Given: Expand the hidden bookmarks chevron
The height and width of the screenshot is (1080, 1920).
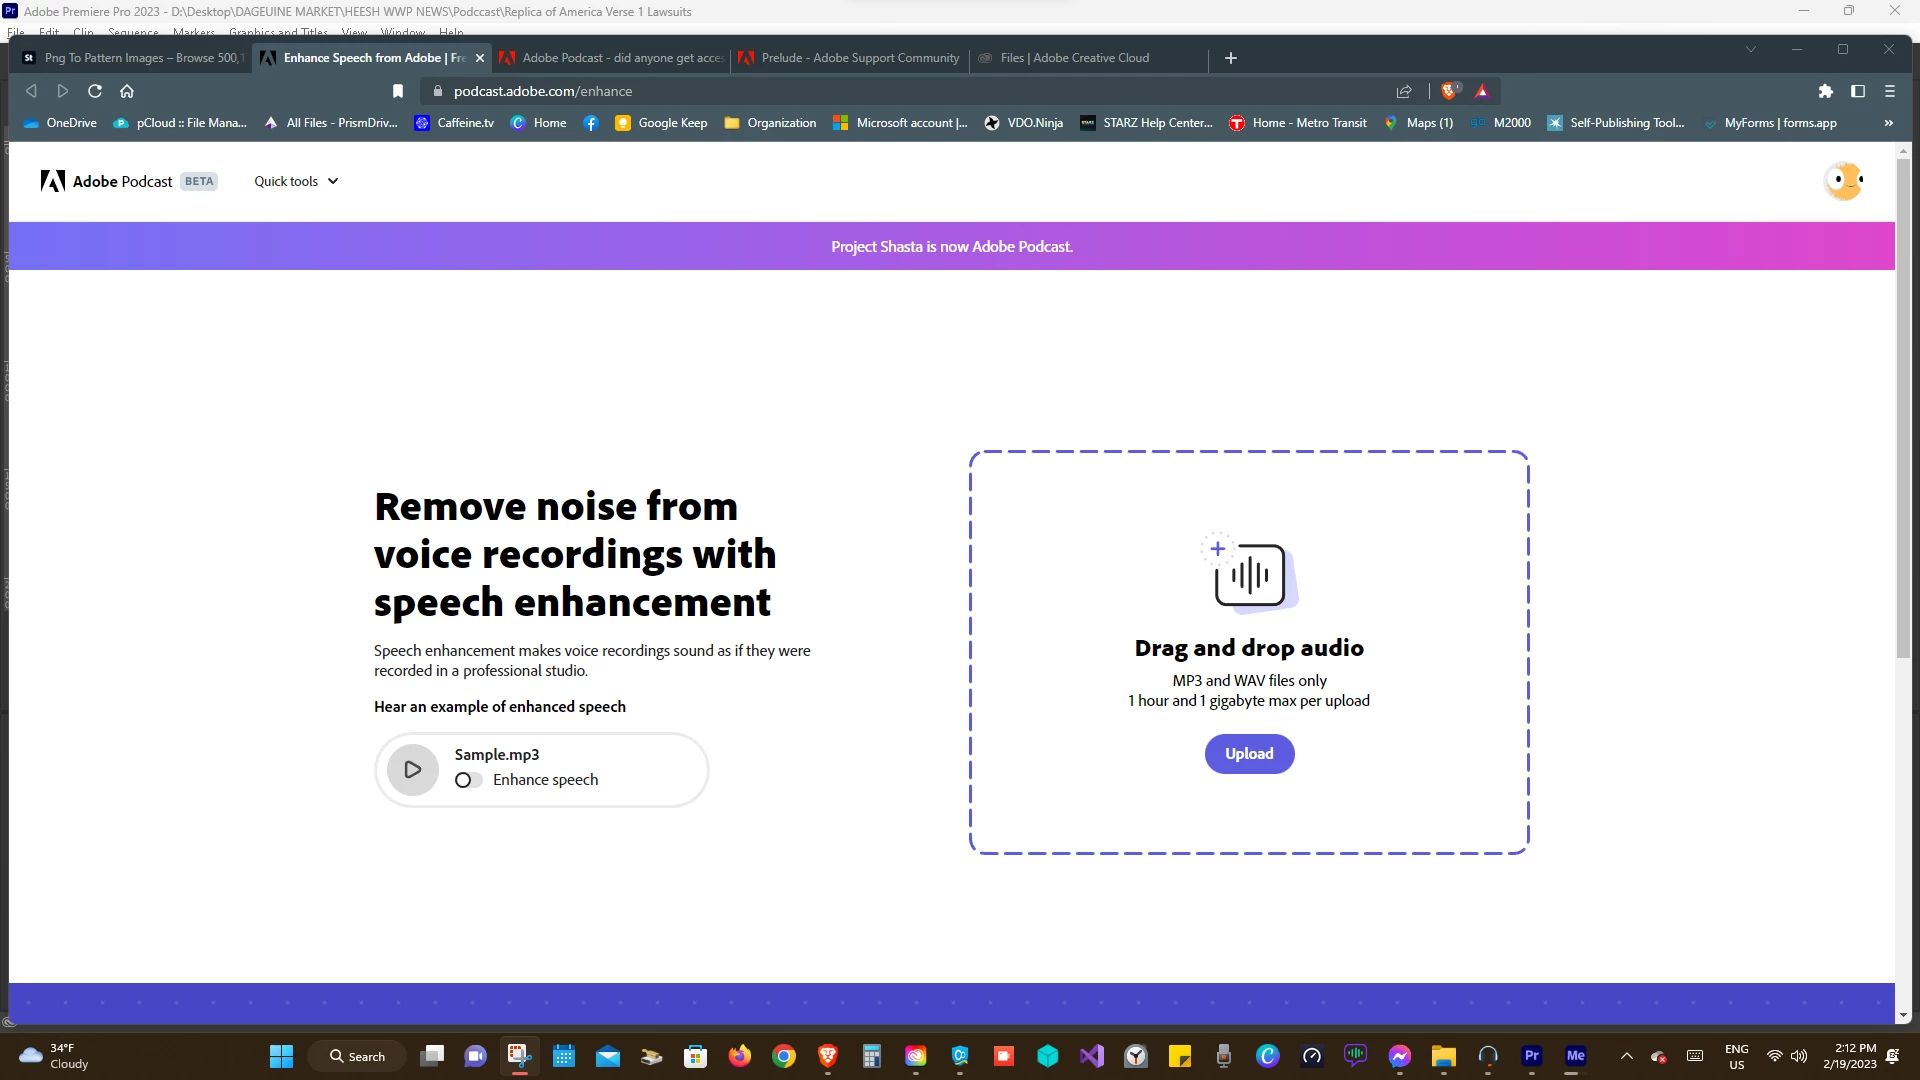Looking at the screenshot, I should pyautogui.click(x=1888, y=123).
